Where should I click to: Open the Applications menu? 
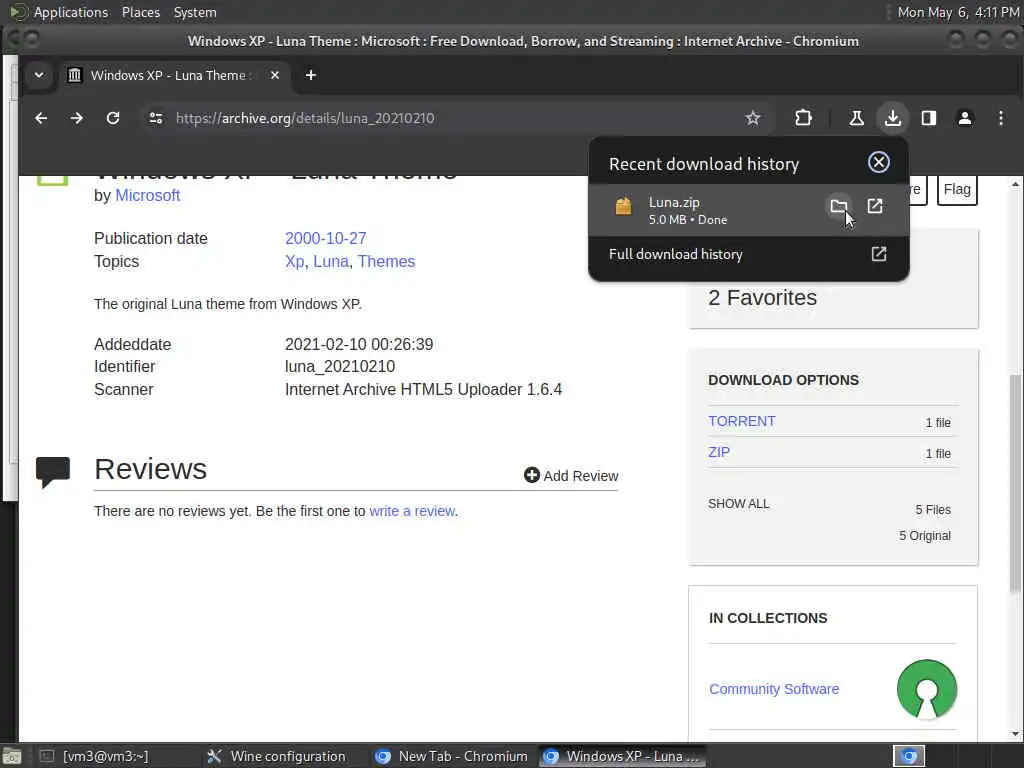71,12
